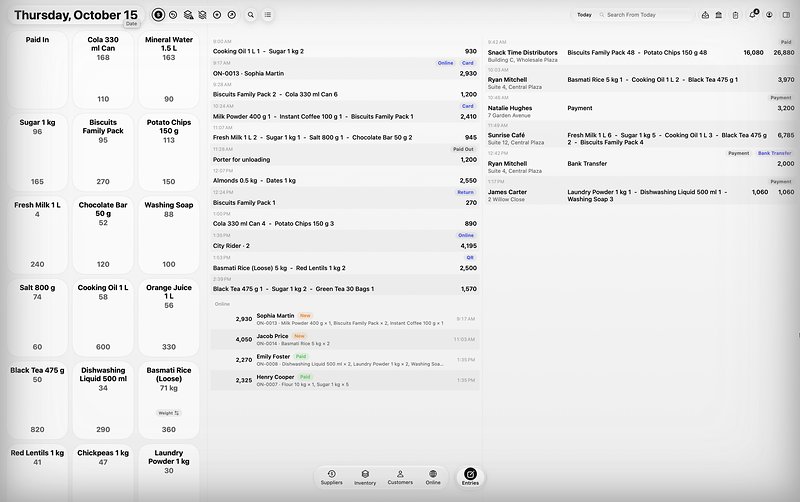Open Basmati Rice (Loose) 5 kg QR entry

pos(345,263)
